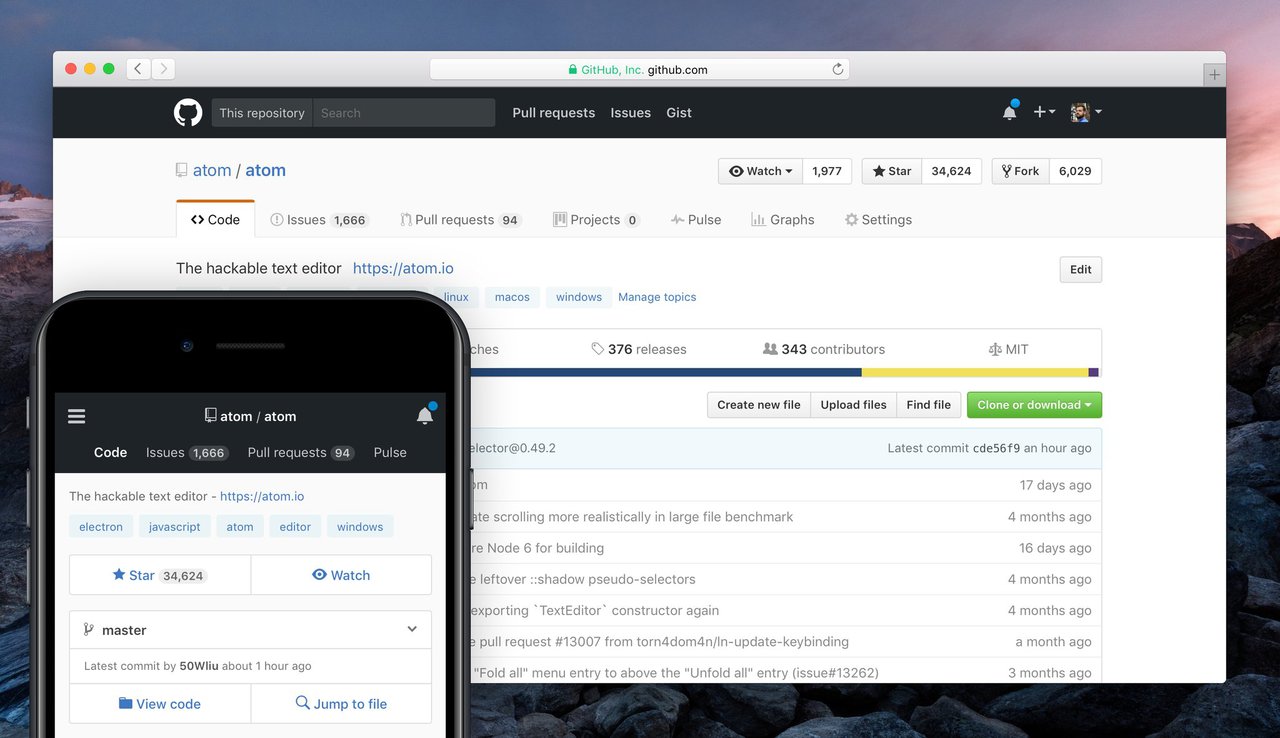Go back with Safari's back arrow
This screenshot has height=738, width=1280.
pos(138,69)
